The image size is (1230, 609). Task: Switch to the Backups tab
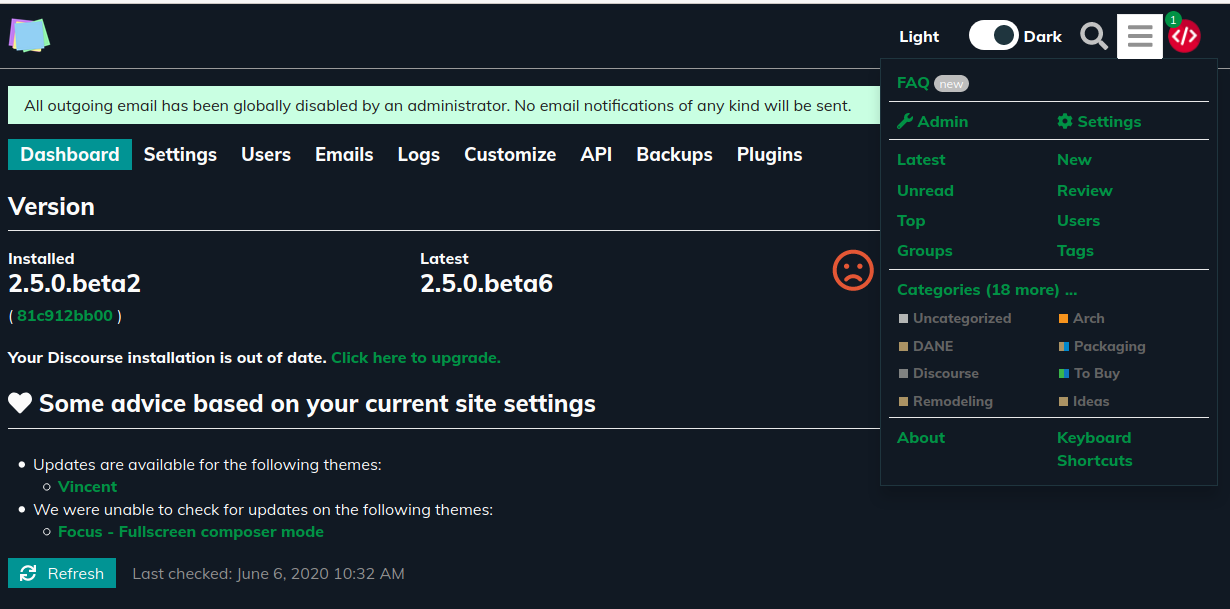click(x=674, y=155)
